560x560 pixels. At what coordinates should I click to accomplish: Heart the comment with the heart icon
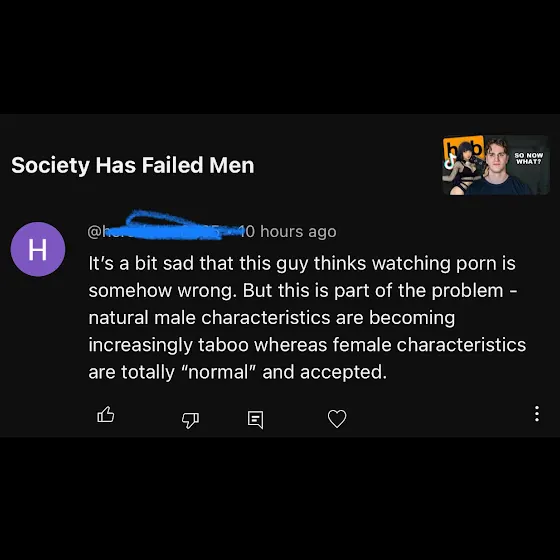pyautogui.click(x=337, y=419)
